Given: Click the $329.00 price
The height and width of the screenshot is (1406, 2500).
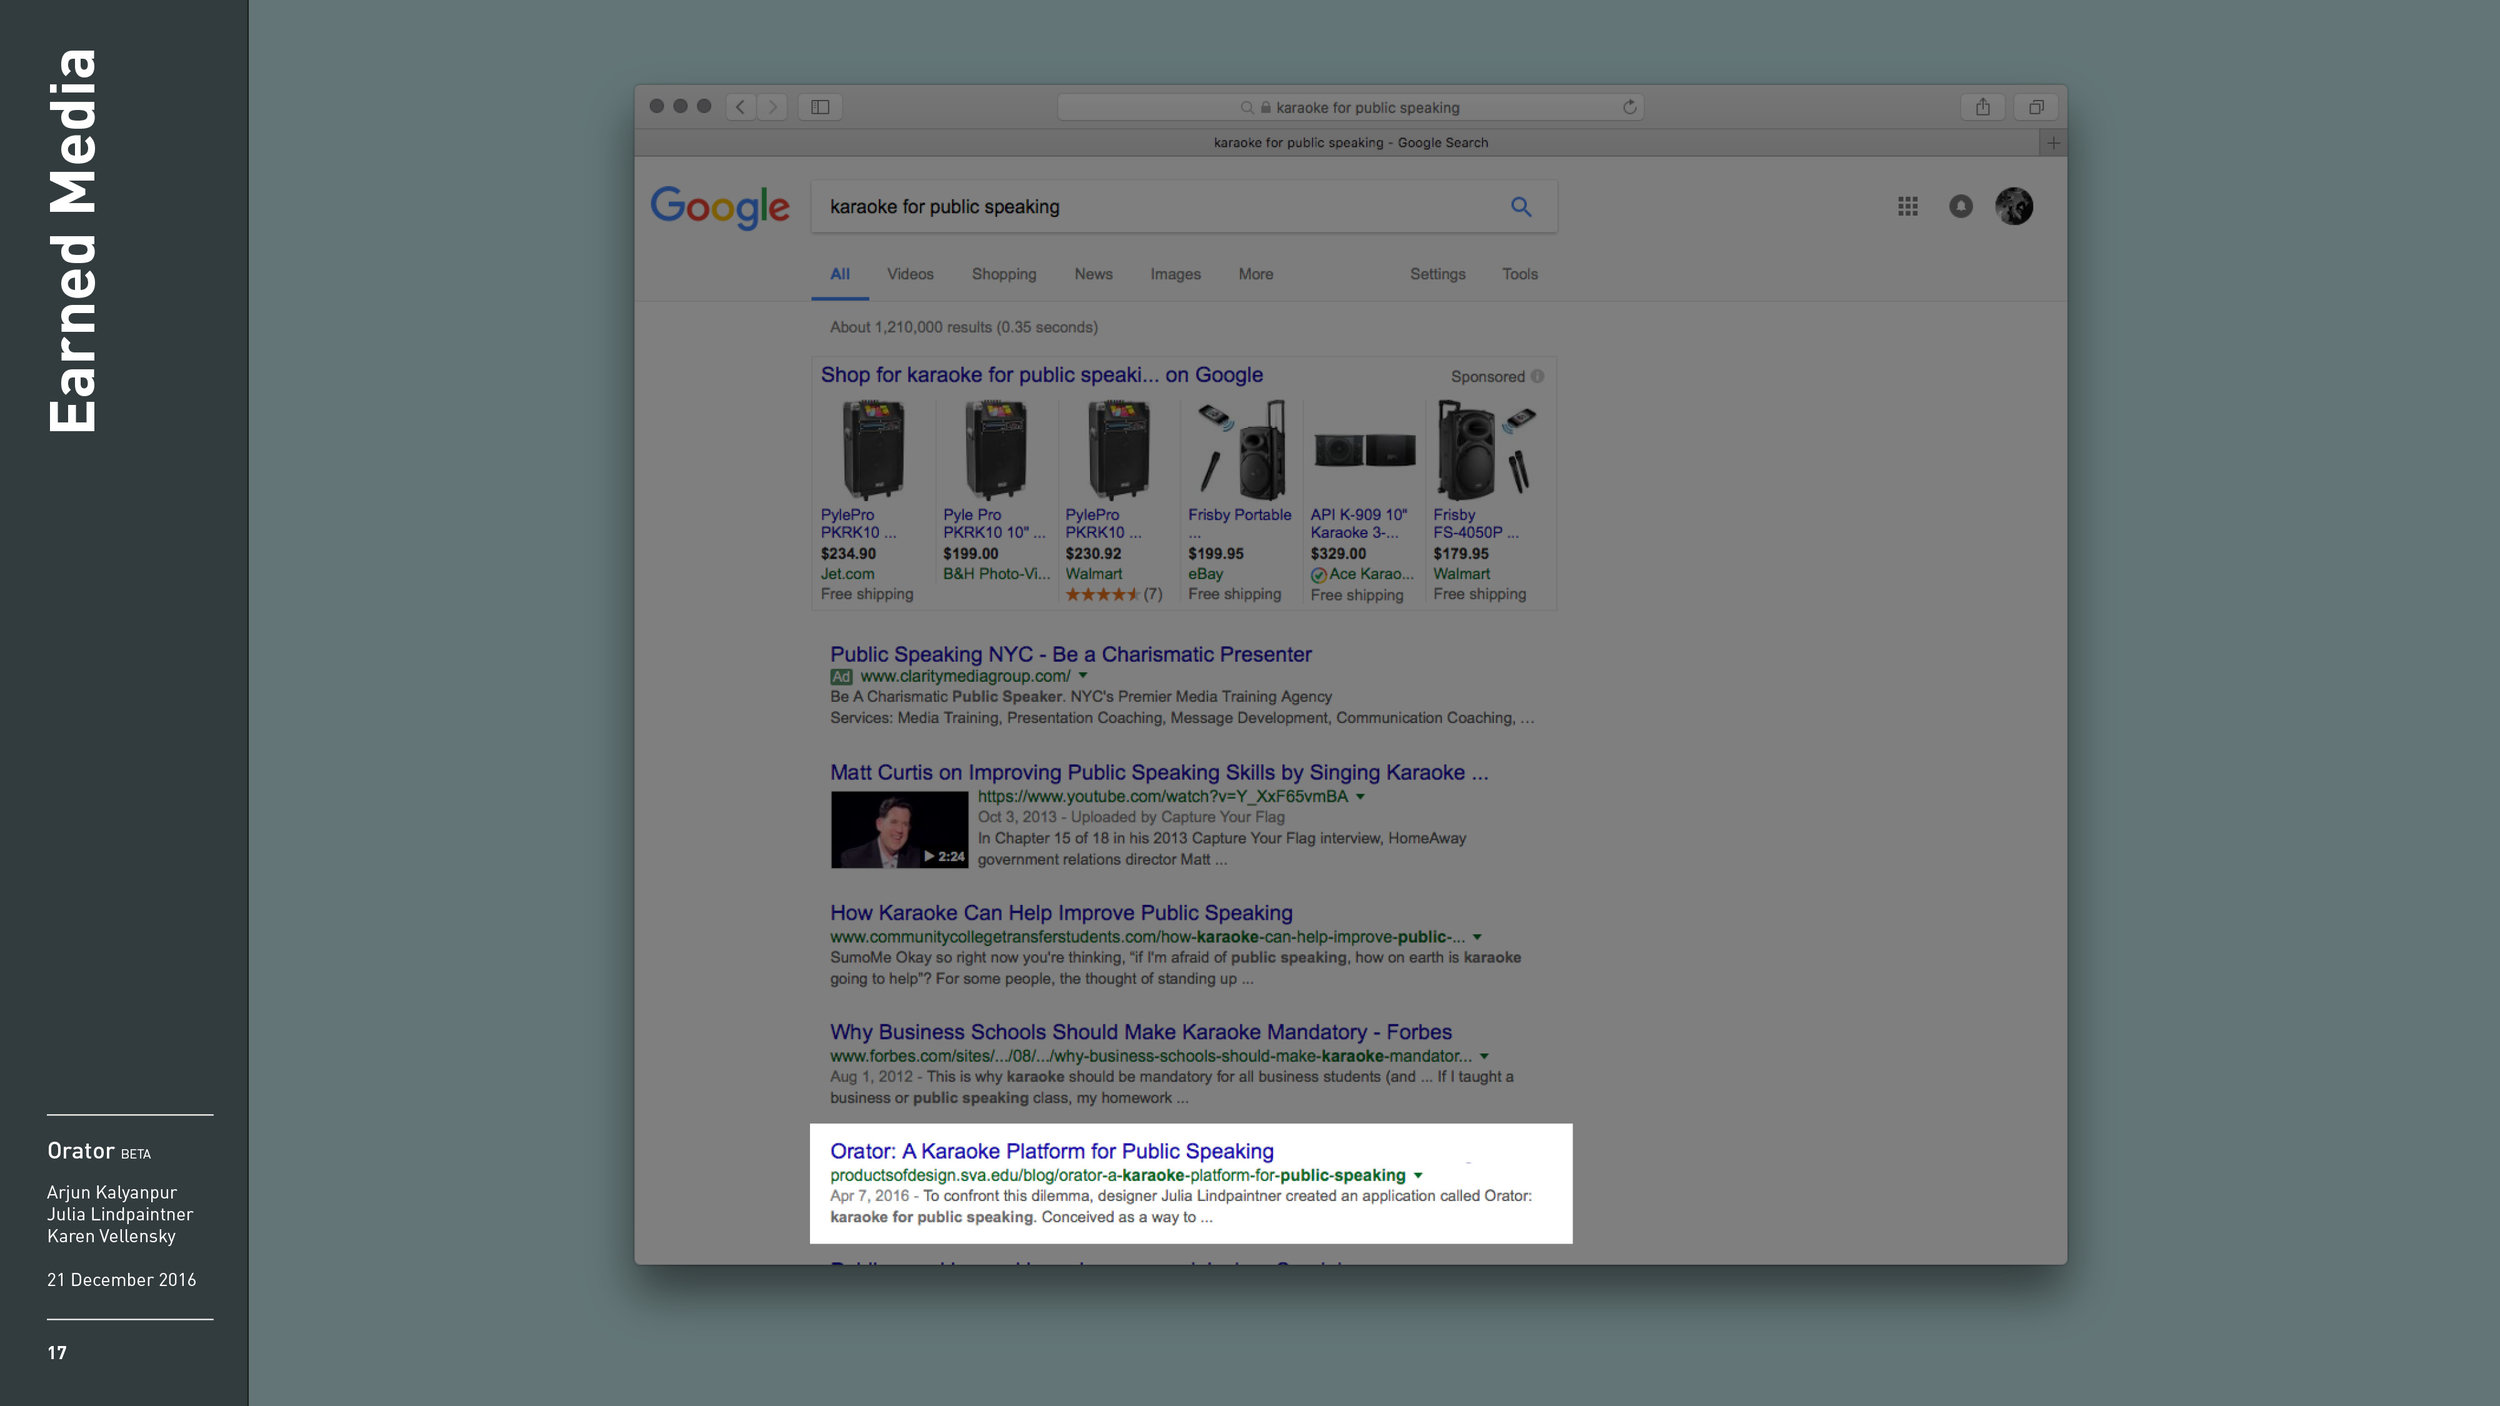Looking at the screenshot, I should coord(1338,554).
